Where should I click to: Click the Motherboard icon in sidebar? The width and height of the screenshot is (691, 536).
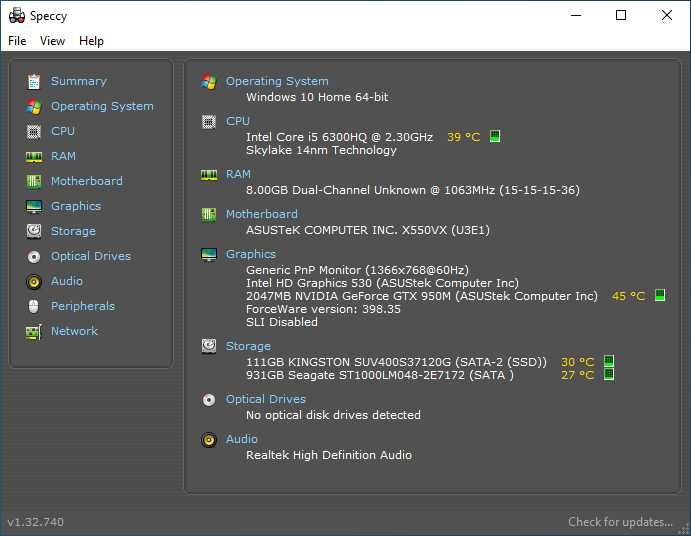pos(34,181)
